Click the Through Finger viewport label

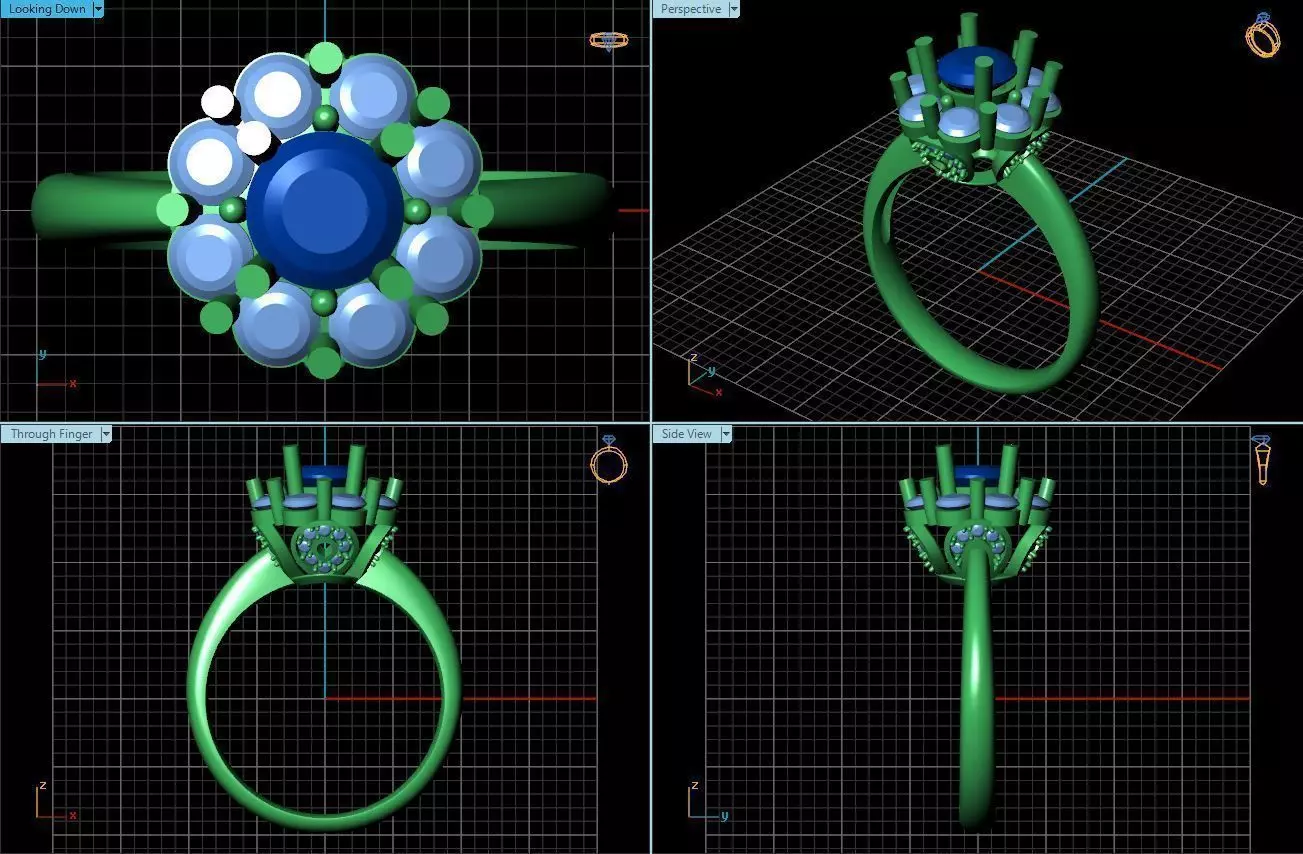click(x=50, y=434)
